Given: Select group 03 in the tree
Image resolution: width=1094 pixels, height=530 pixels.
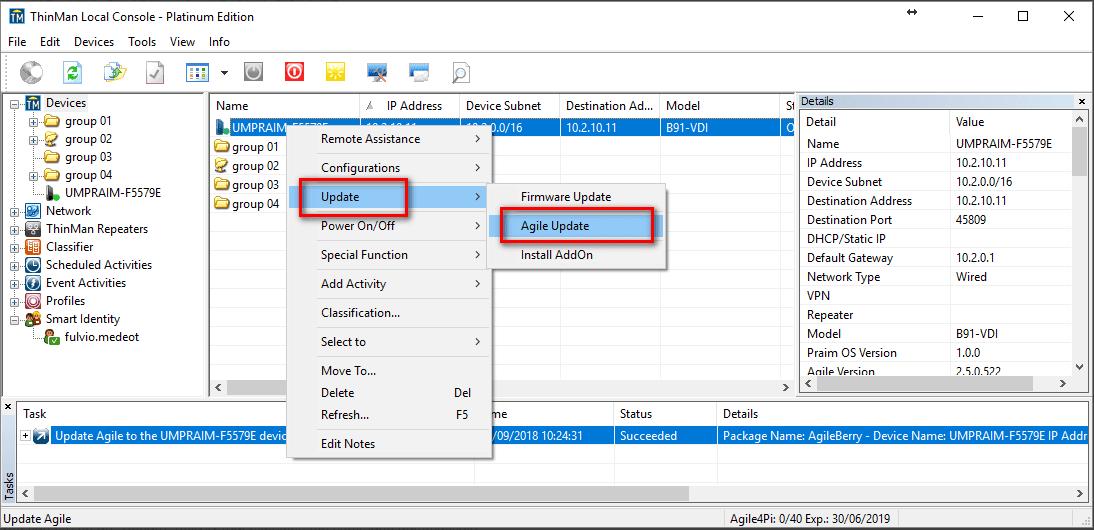Looking at the screenshot, I should [x=88, y=157].
